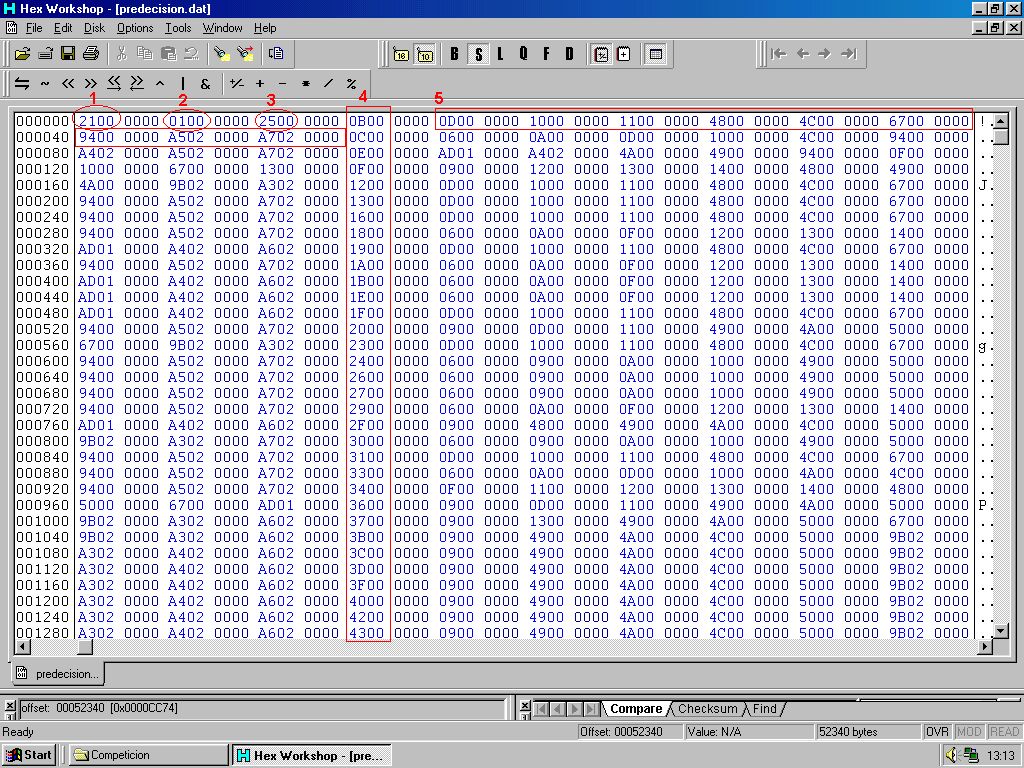Viewport: 1024px width, 768px height.
Task: Toggle the hex (16) offset display
Action: coord(401,54)
